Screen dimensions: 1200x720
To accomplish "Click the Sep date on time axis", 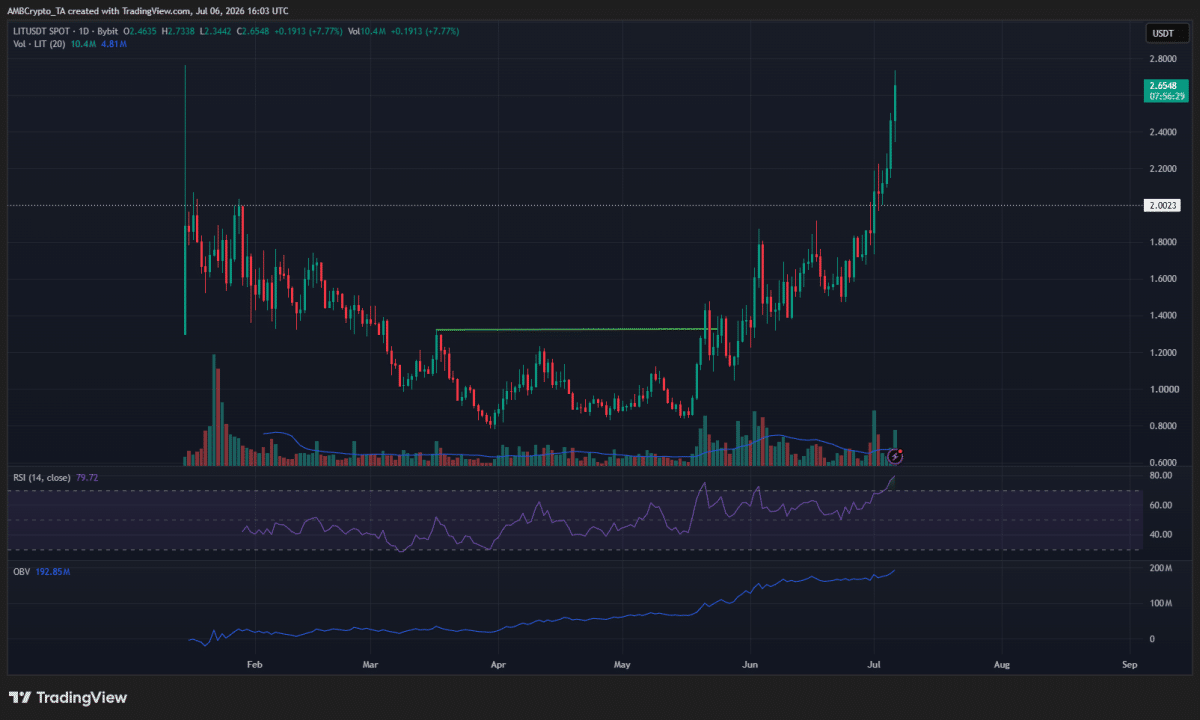I will [1130, 663].
